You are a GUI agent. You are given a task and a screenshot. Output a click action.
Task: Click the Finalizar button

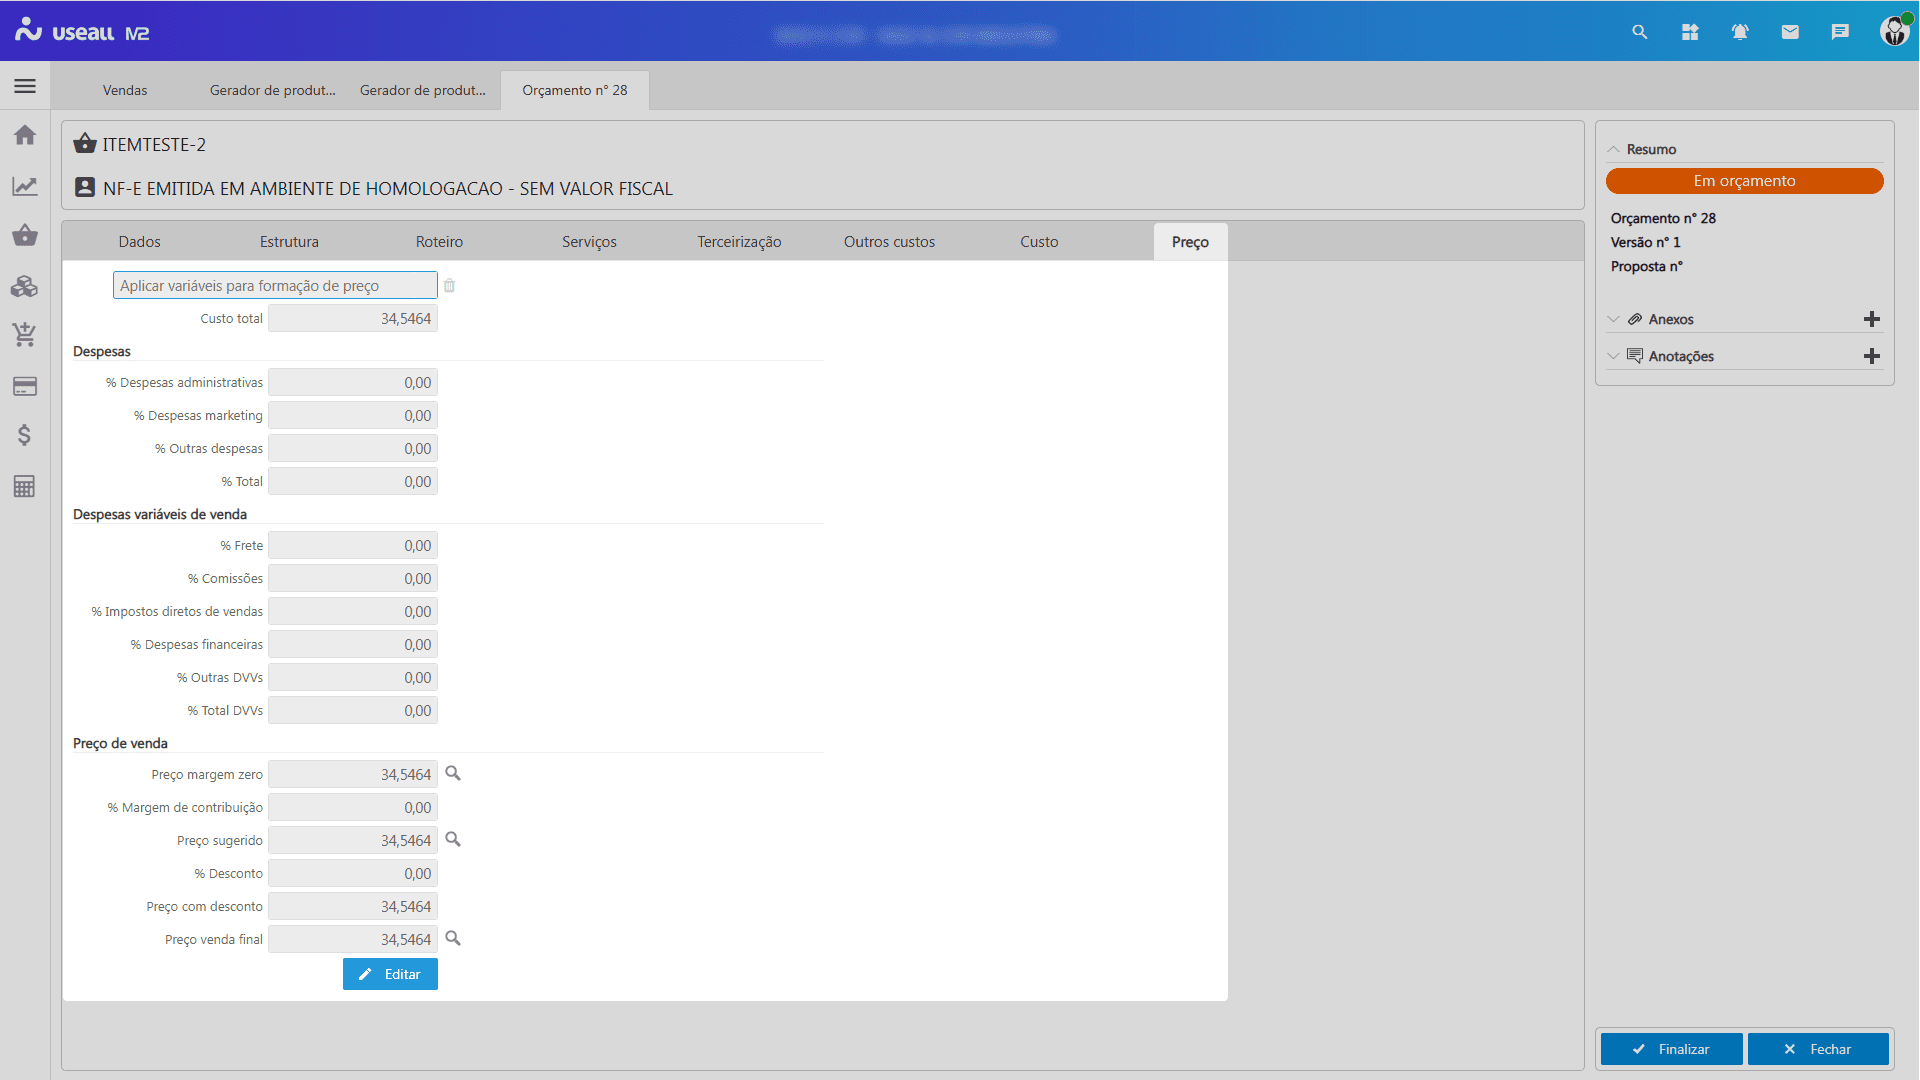[x=1671, y=1049]
